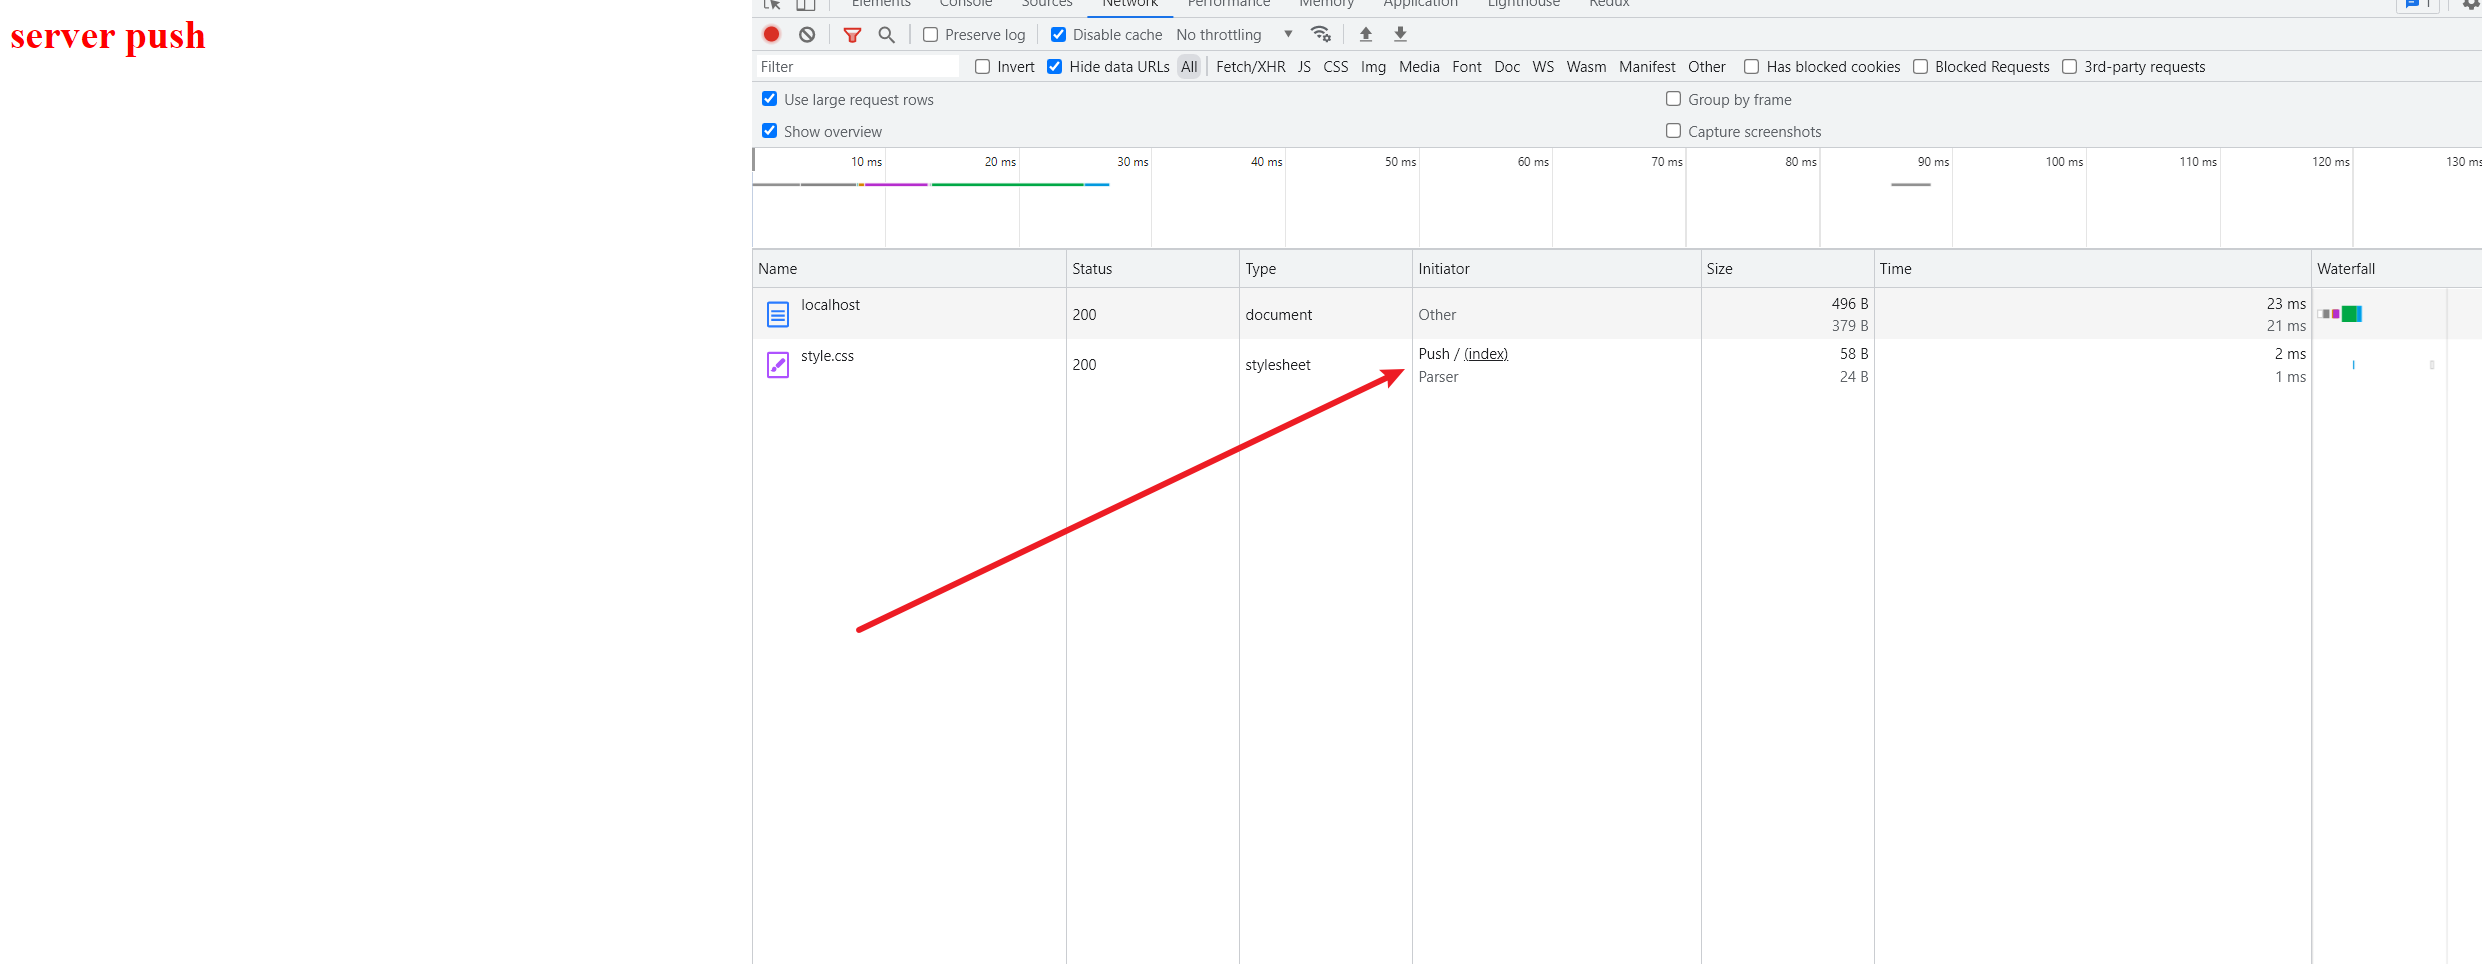Switch to the Application tab
Viewport: 2482px width, 964px height.
(x=1420, y=4)
